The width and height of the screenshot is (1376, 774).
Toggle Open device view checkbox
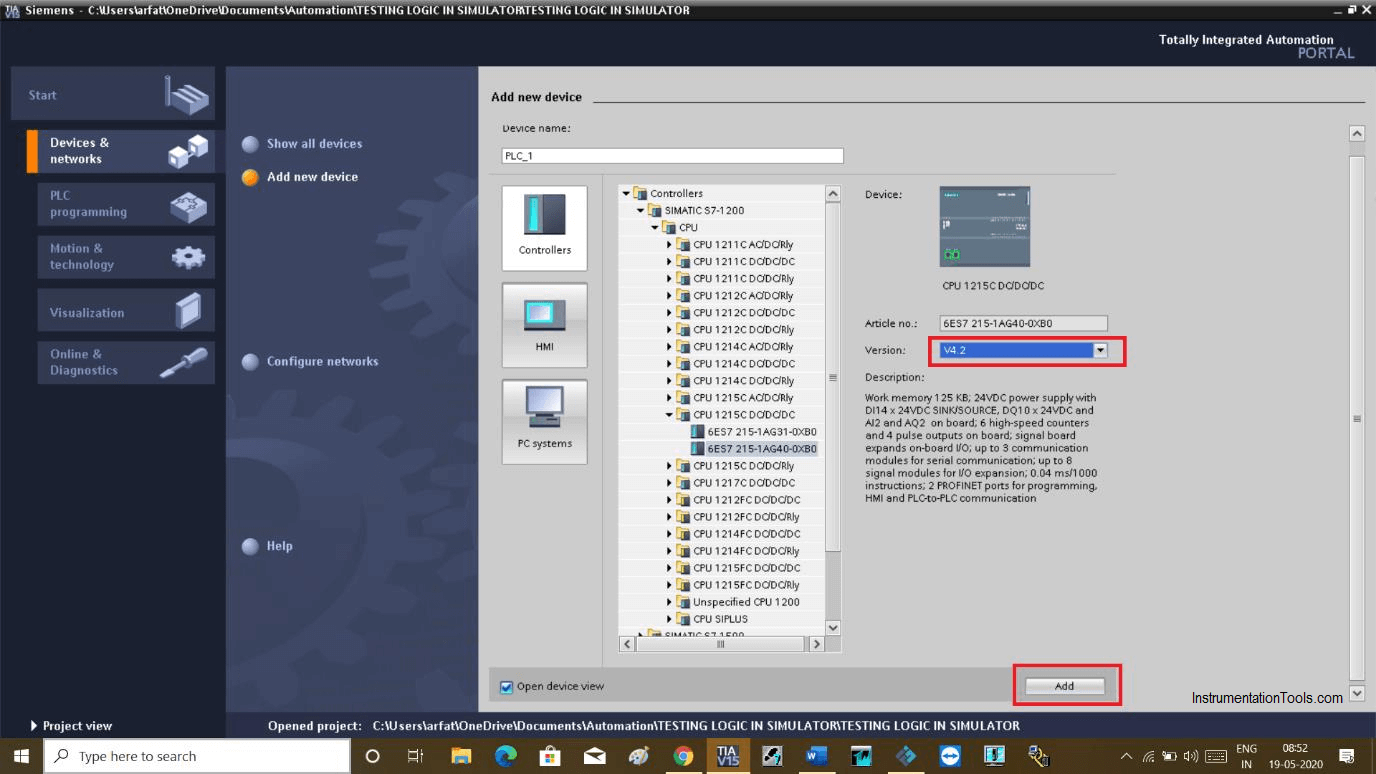tap(506, 687)
